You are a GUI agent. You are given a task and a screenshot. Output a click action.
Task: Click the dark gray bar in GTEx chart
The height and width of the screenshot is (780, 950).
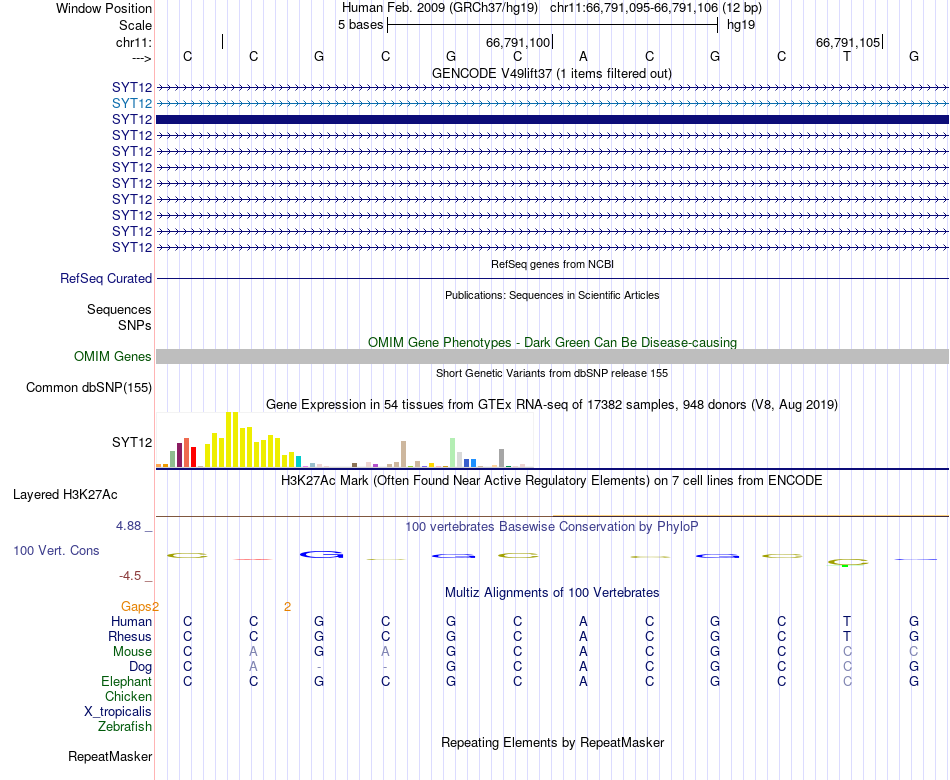tap(502, 458)
